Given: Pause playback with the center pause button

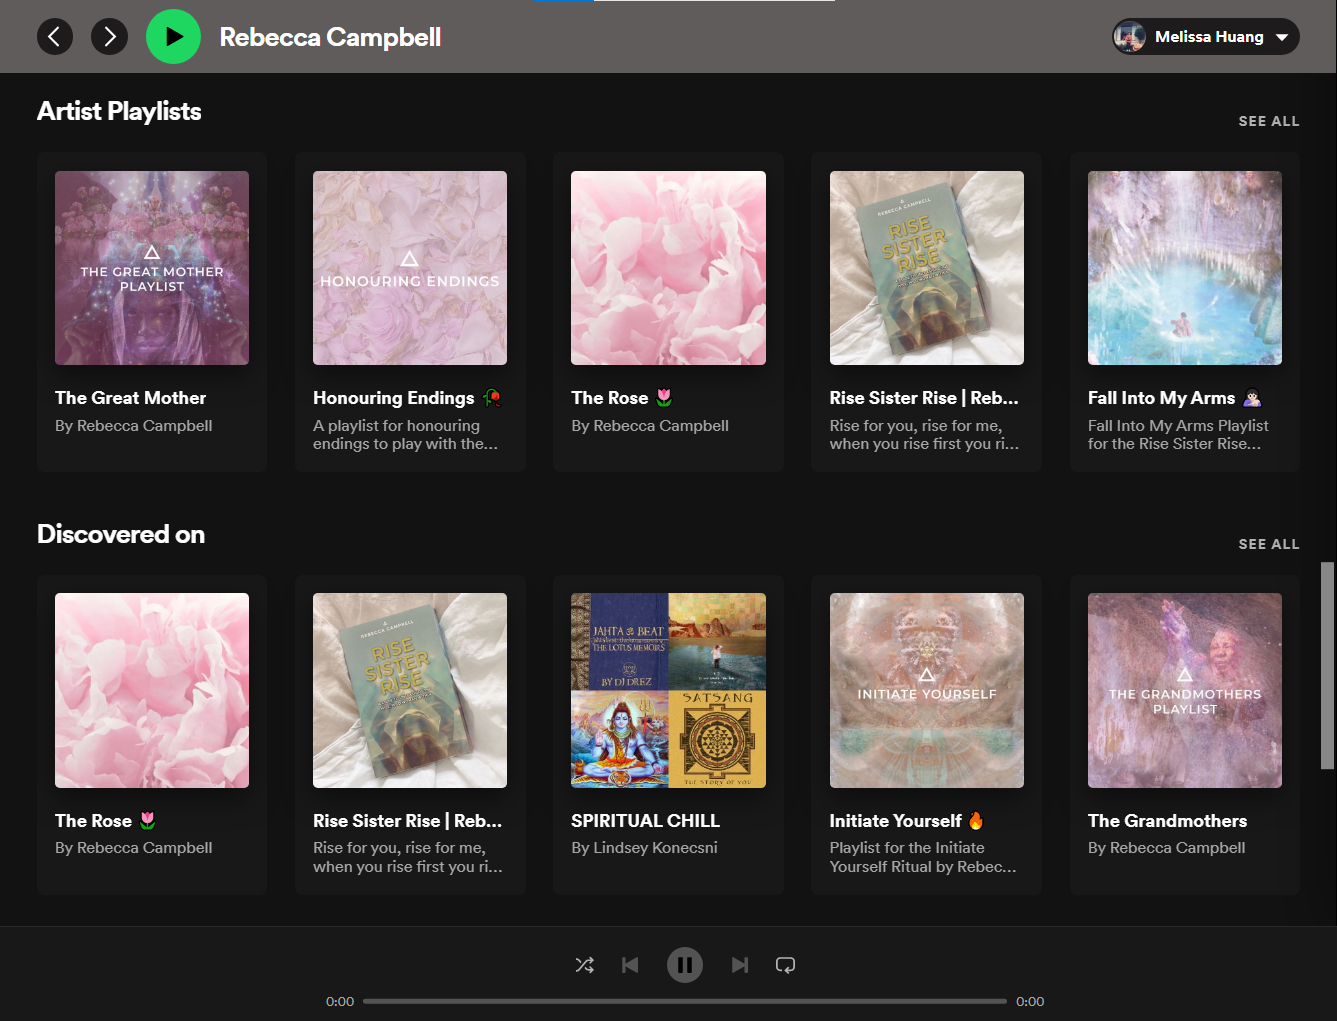Looking at the screenshot, I should pyautogui.click(x=685, y=965).
